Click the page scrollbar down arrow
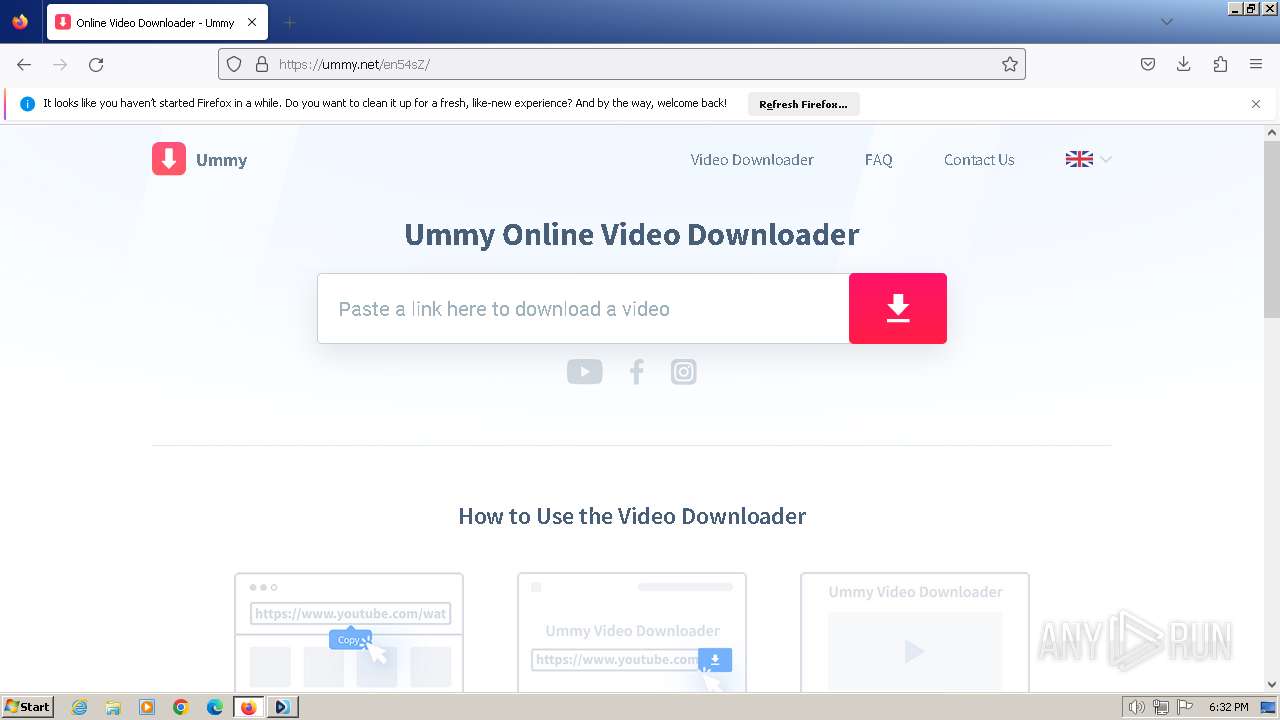The image size is (1280, 720). coord(1272,684)
